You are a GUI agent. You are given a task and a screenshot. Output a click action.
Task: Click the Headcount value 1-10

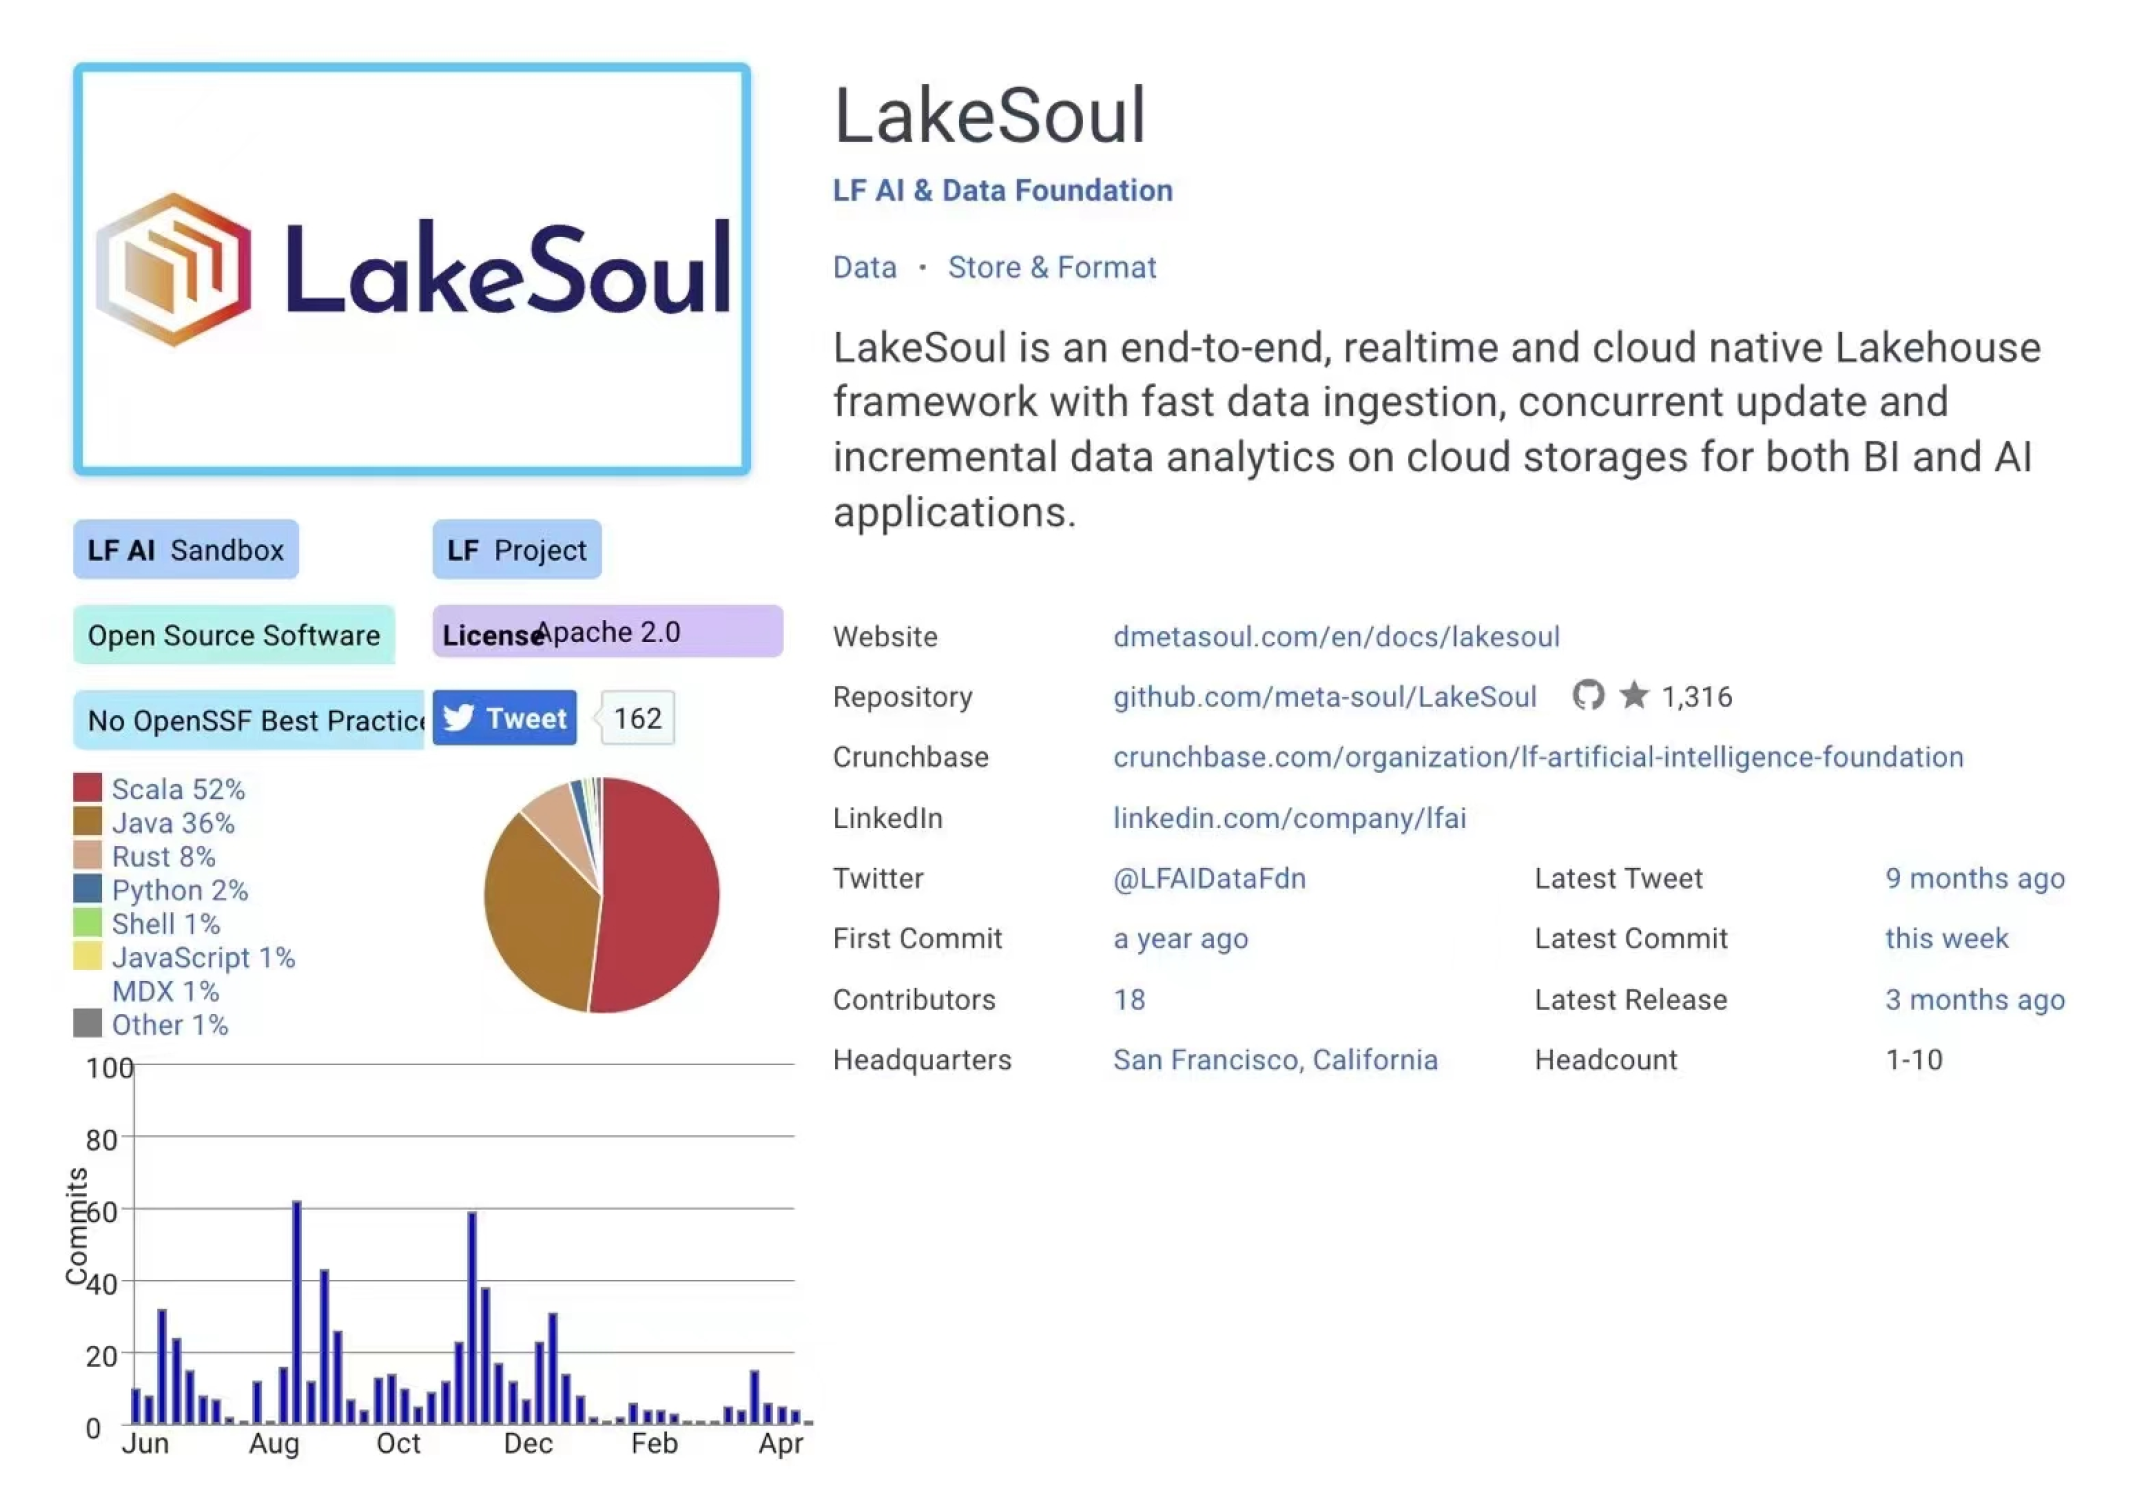(x=1914, y=1059)
